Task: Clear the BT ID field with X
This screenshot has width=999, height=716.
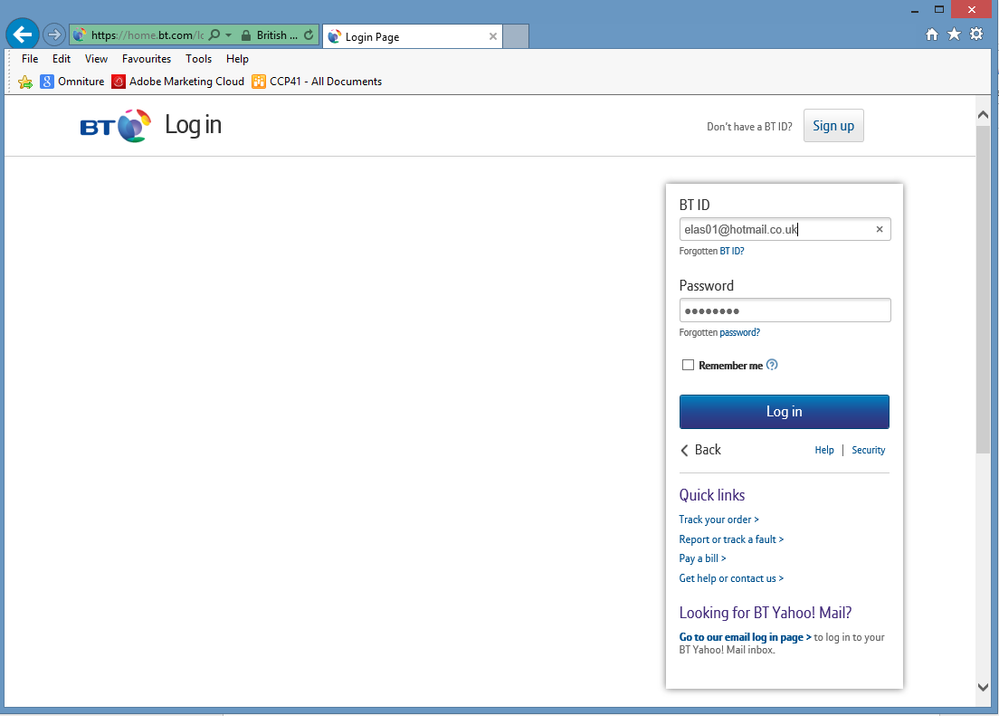Action: (879, 229)
